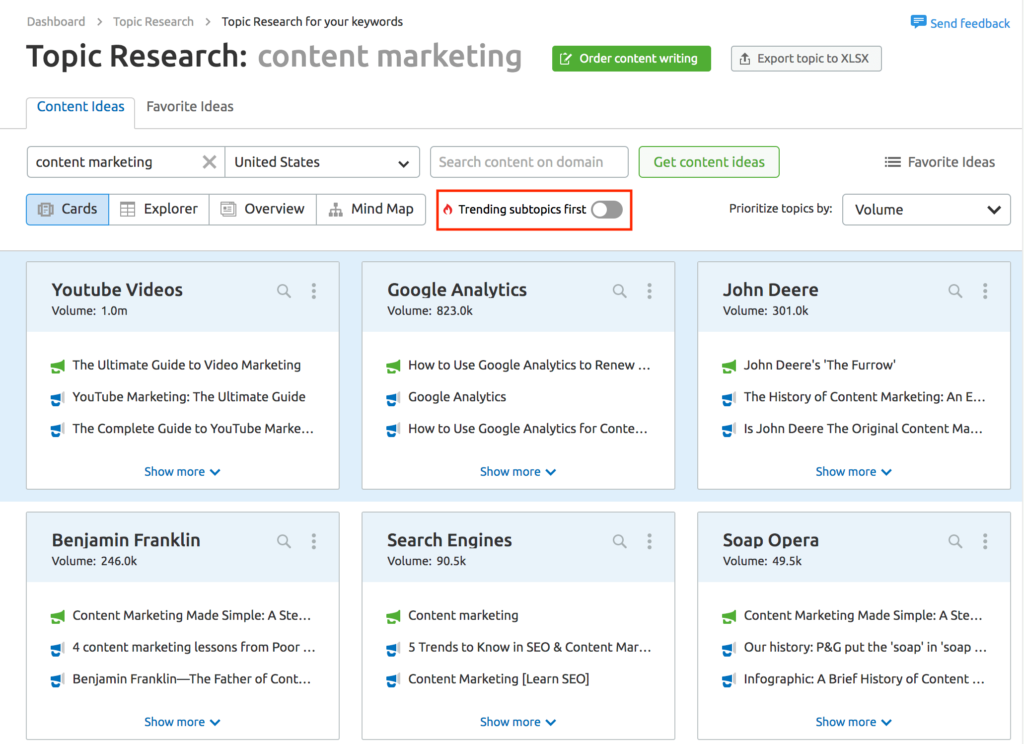Expand Show more on Google Analytics card
The image size is (1024, 744).
[518, 472]
